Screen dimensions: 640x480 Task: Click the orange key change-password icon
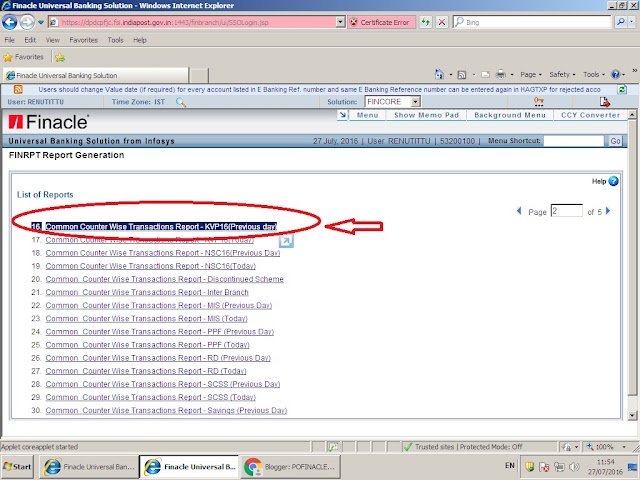(x=539, y=102)
